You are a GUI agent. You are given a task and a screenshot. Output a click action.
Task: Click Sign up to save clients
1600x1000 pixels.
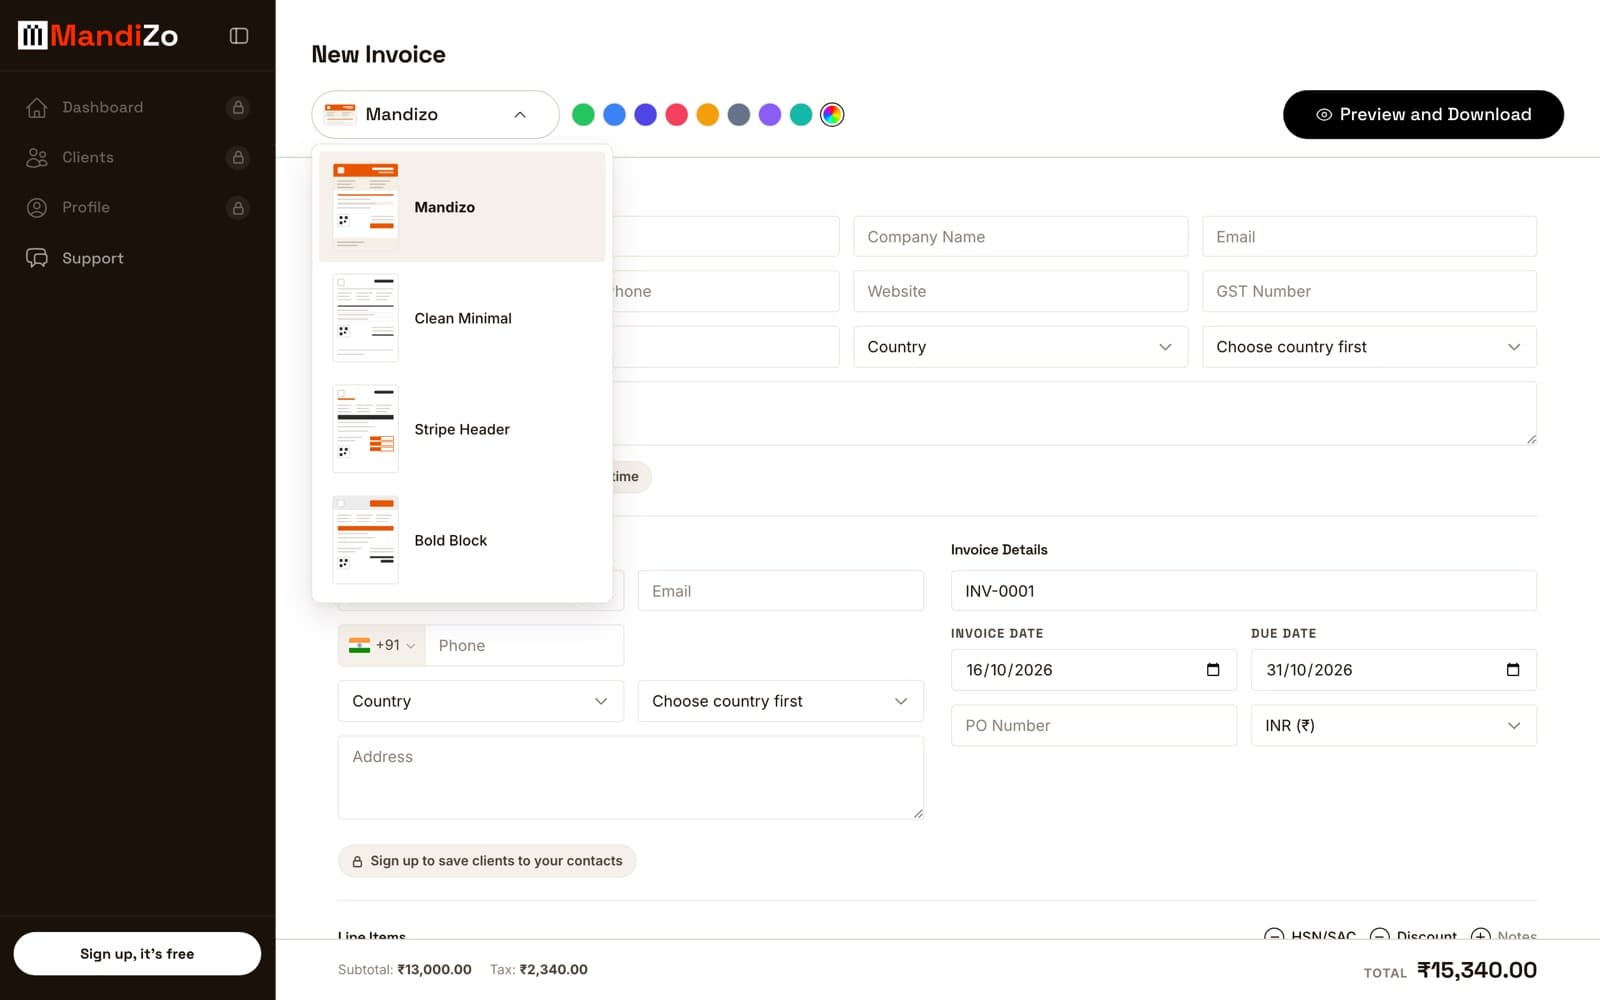tap(487, 861)
